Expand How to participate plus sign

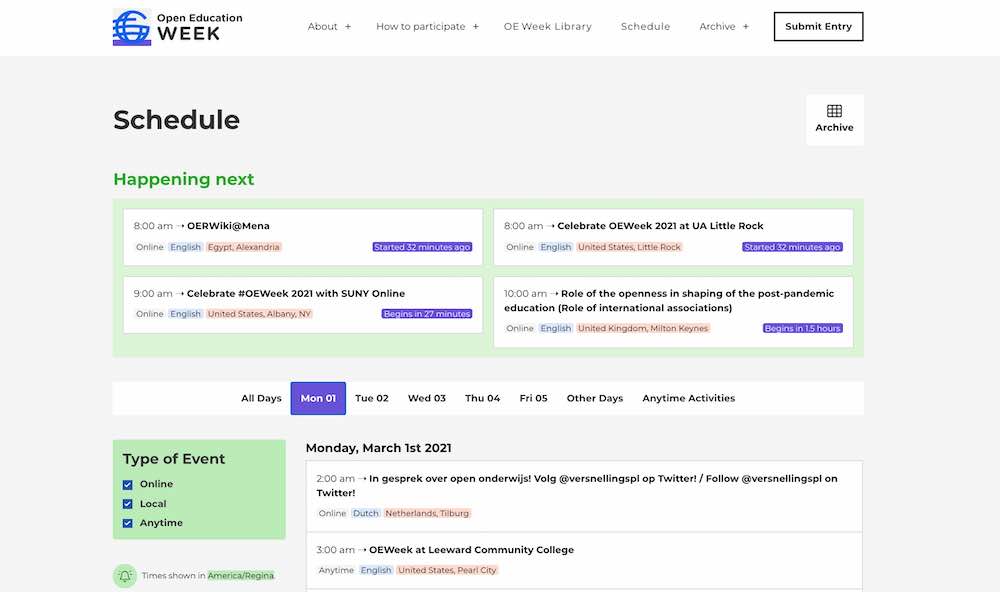[x=475, y=27]
